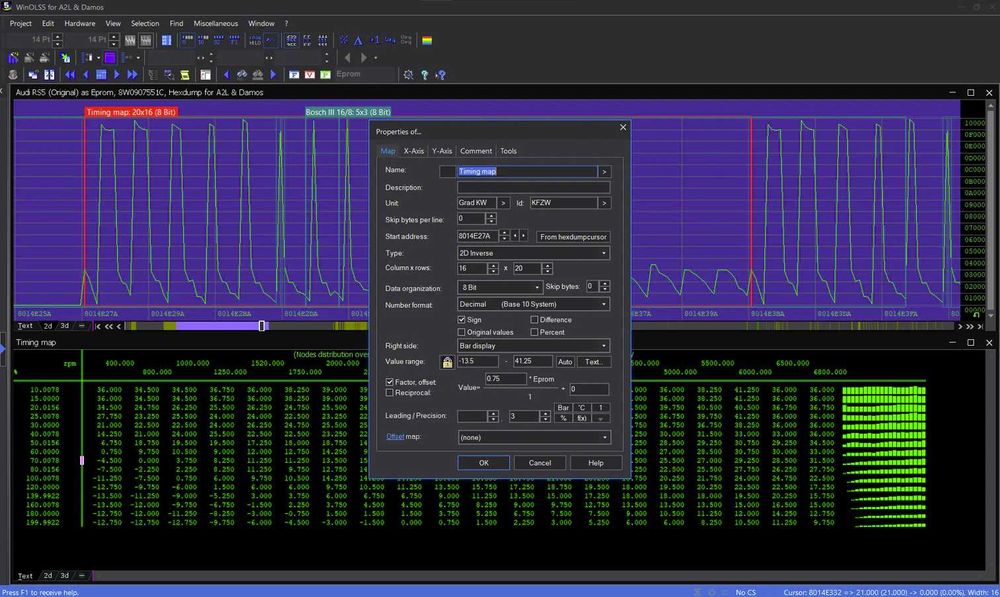Enable the Percent checkbox
1000x597 pixels.
(534, 332)
